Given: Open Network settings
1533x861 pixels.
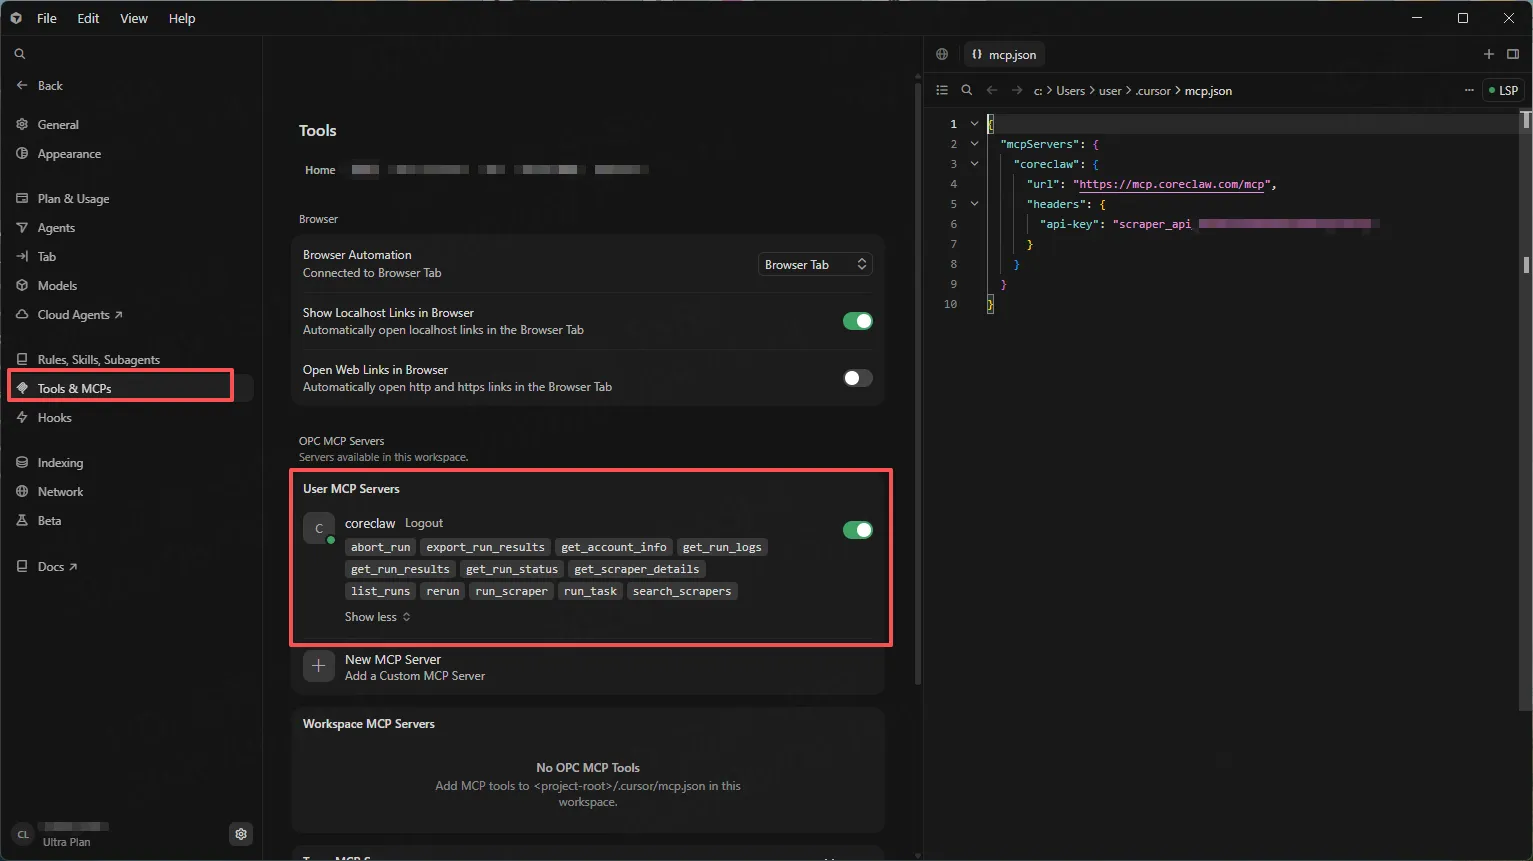Looking at the screenshot, I should pos(60,492).
